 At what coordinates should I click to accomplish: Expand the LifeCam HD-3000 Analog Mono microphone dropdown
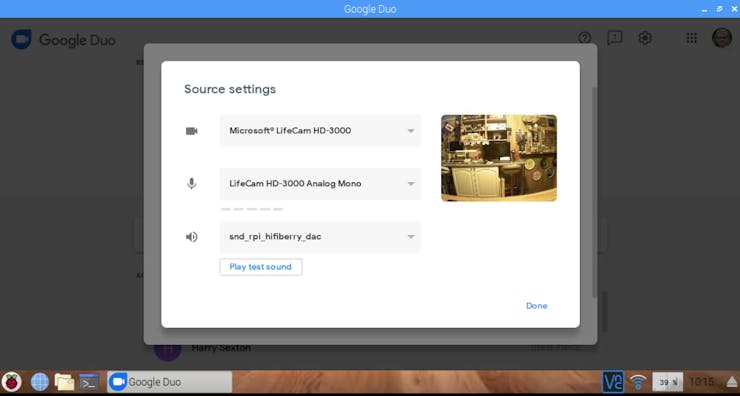[320, 184]
